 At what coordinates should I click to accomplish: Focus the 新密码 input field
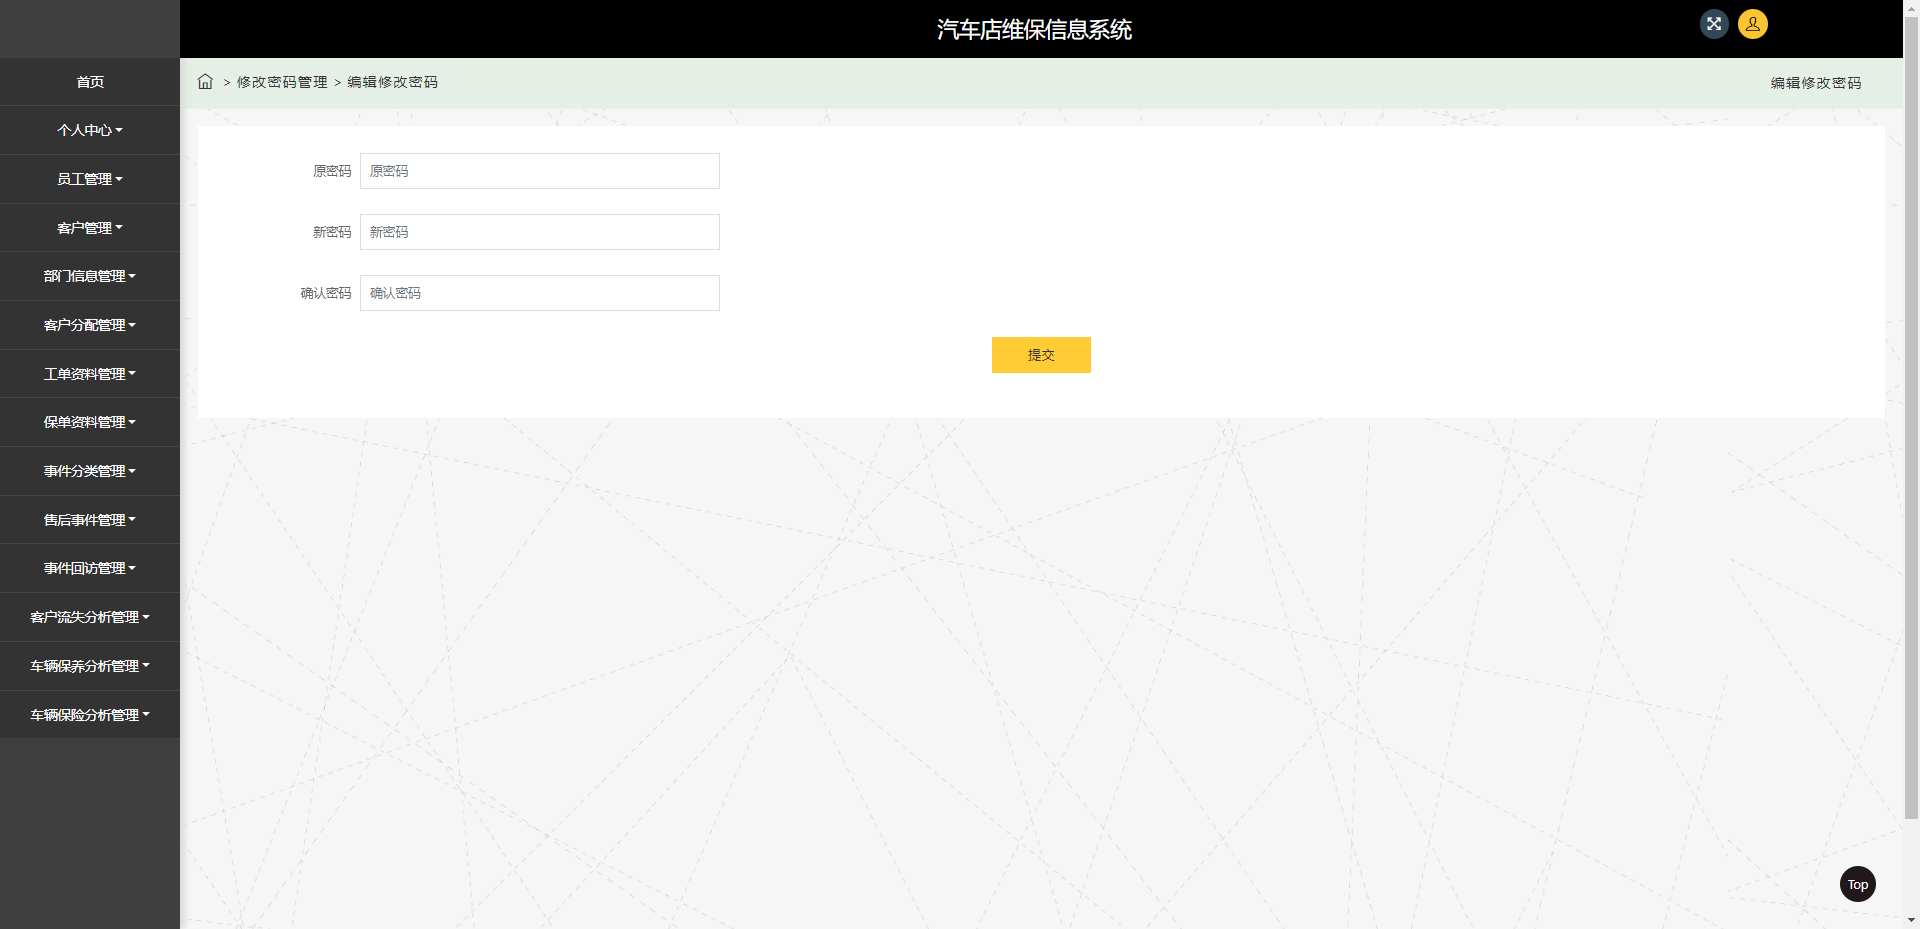[x=540, y=232]
